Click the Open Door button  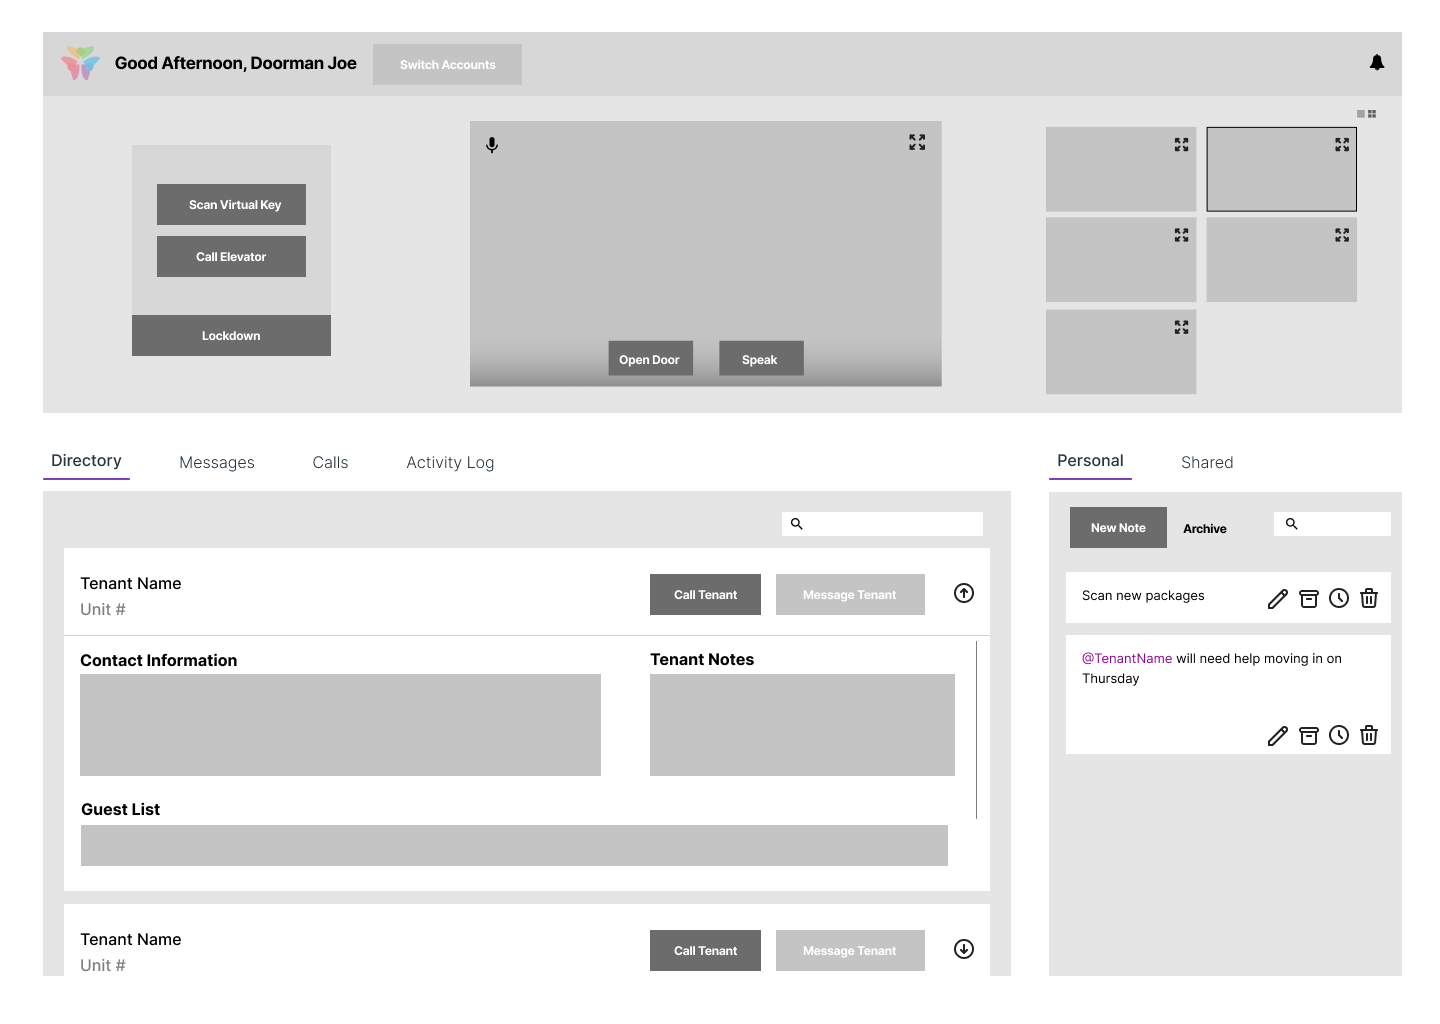click(649, 360)
